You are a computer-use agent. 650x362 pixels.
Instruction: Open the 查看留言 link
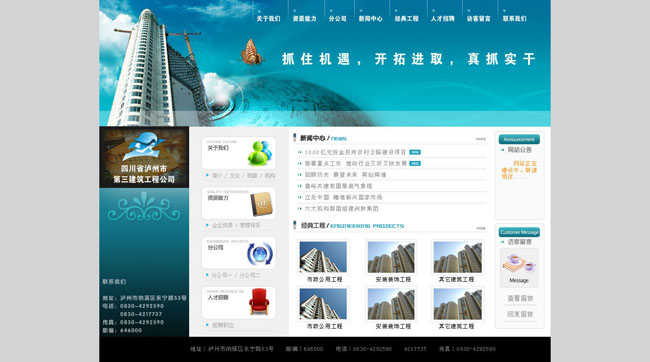520,298
